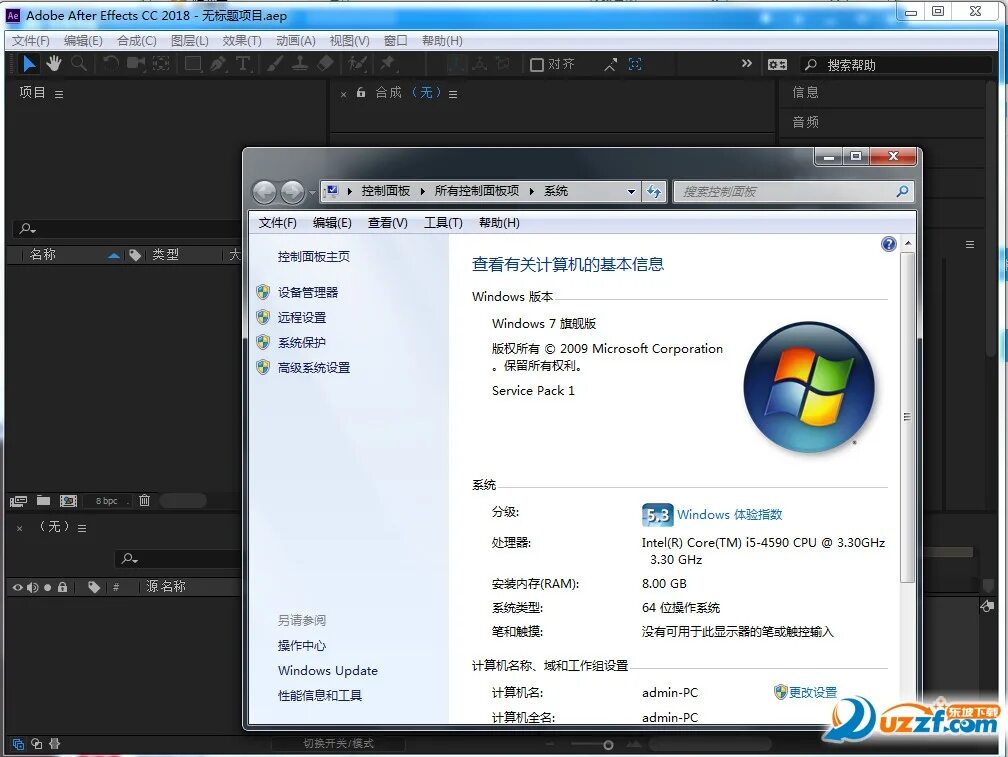This screenshot has height=757, width=1008.
Task: Select the Roto Brush tool
Action: point(357,64)
